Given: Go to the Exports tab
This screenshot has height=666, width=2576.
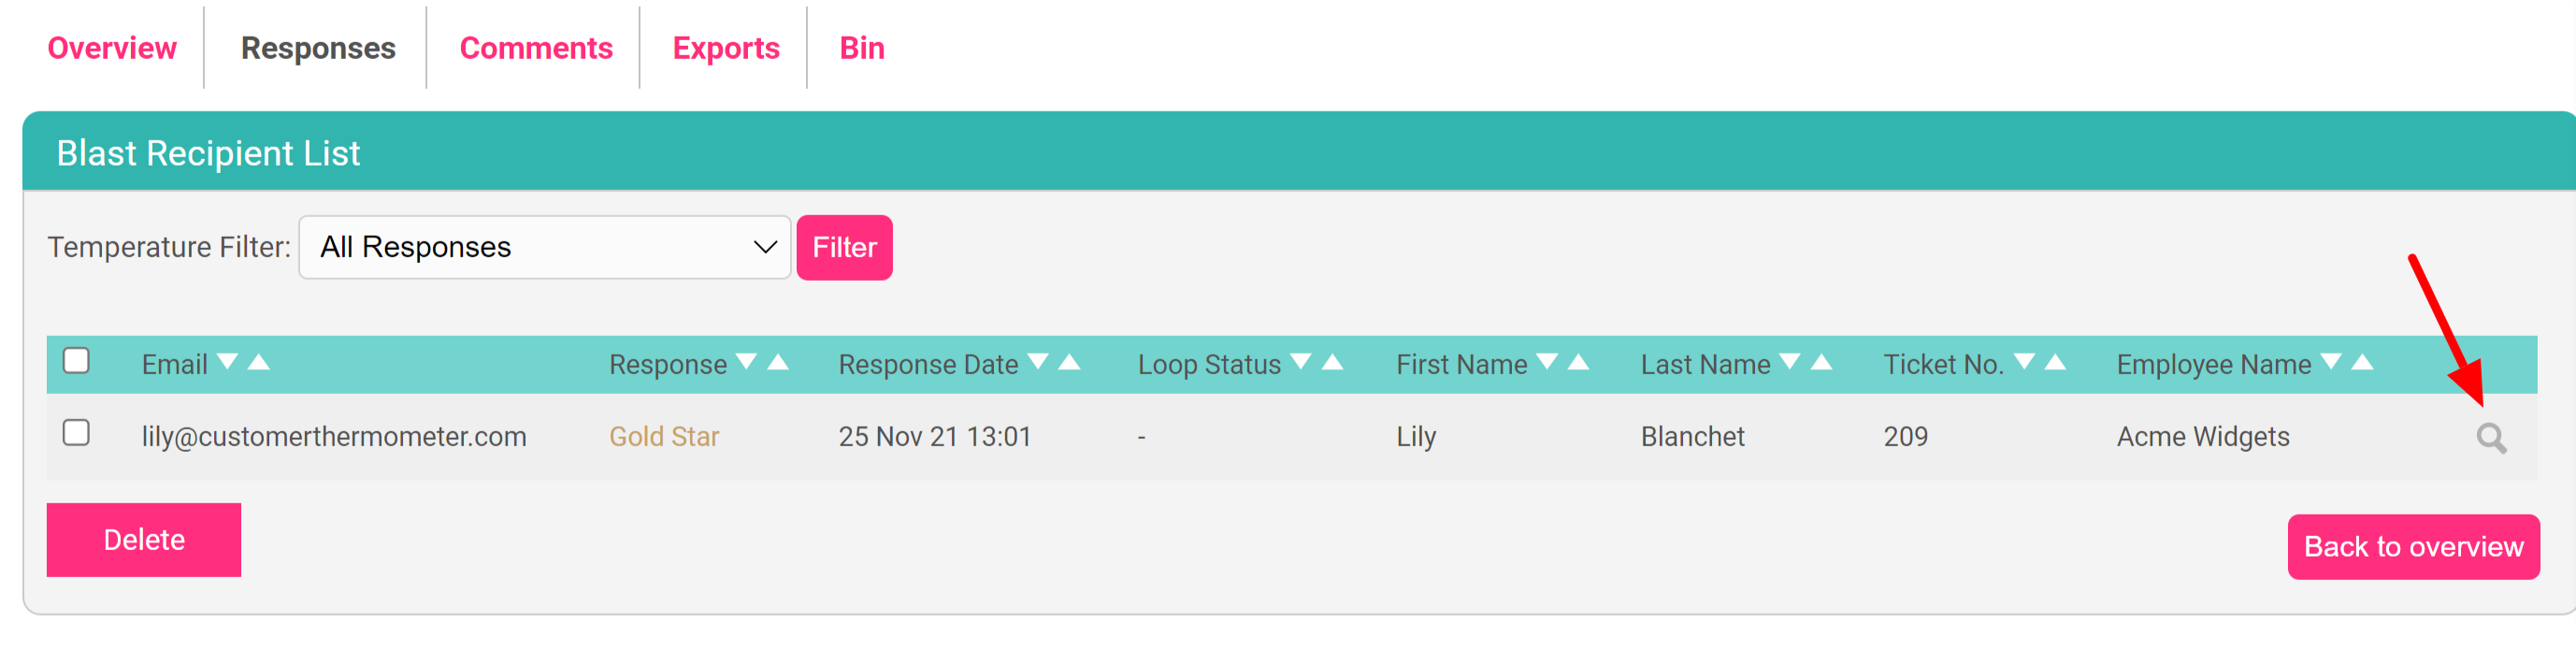Looking at the screenshot, I should coord(726,48).
